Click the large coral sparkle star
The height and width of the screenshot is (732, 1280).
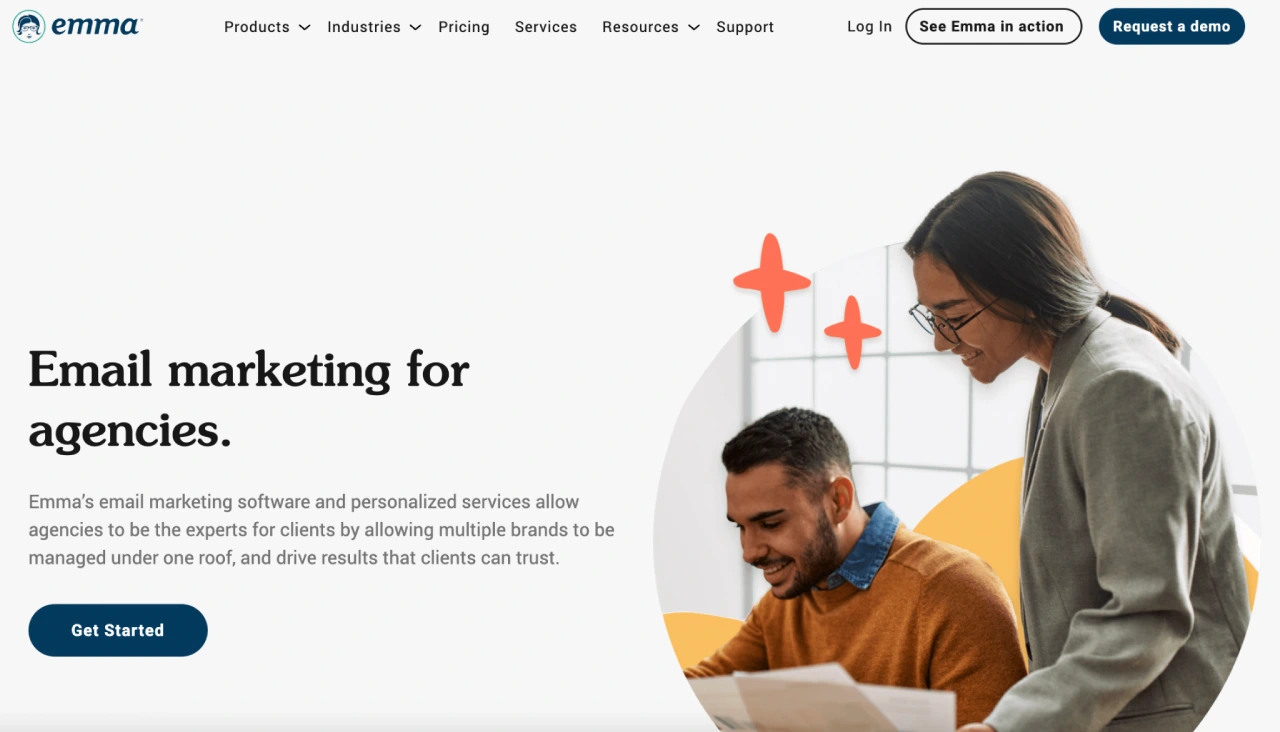point(772,282)
